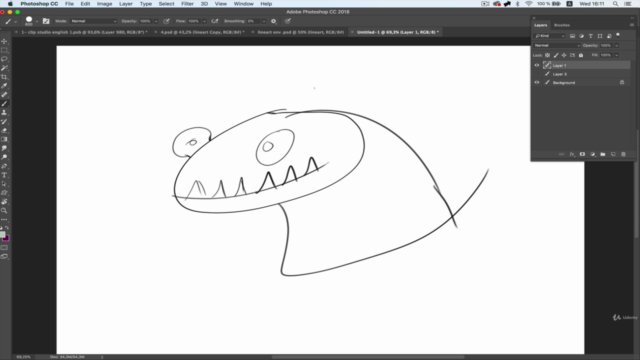Toggle lock position

pyautogui.click(x=564, y=55)
